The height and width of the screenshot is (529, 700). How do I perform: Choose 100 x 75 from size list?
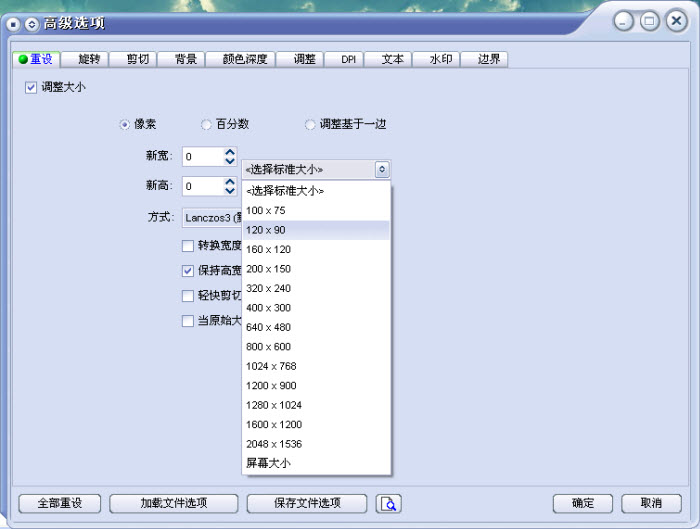pyautogui.click(x=316, y=211)
